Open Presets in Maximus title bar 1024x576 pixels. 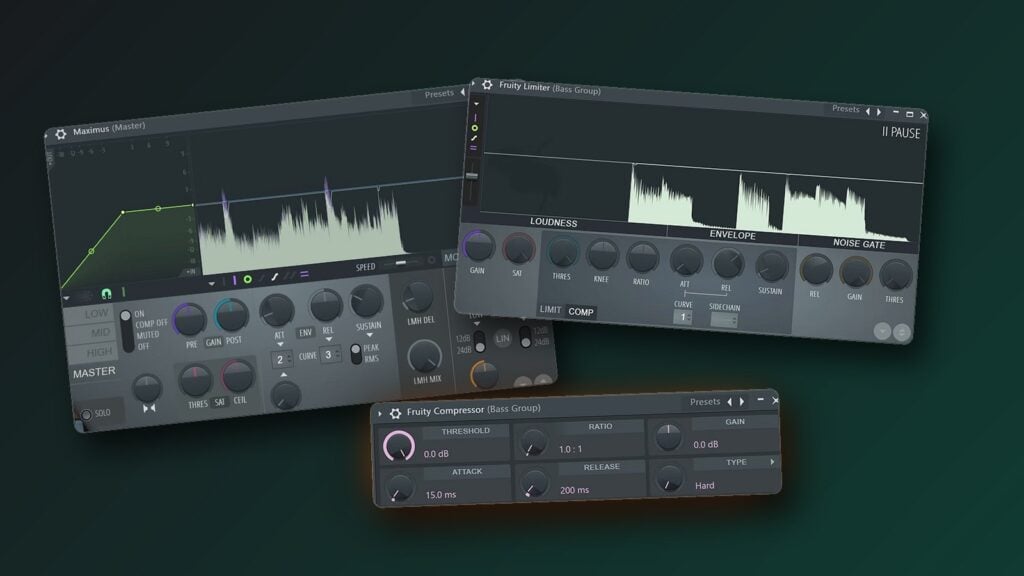[x=439, y=94]
